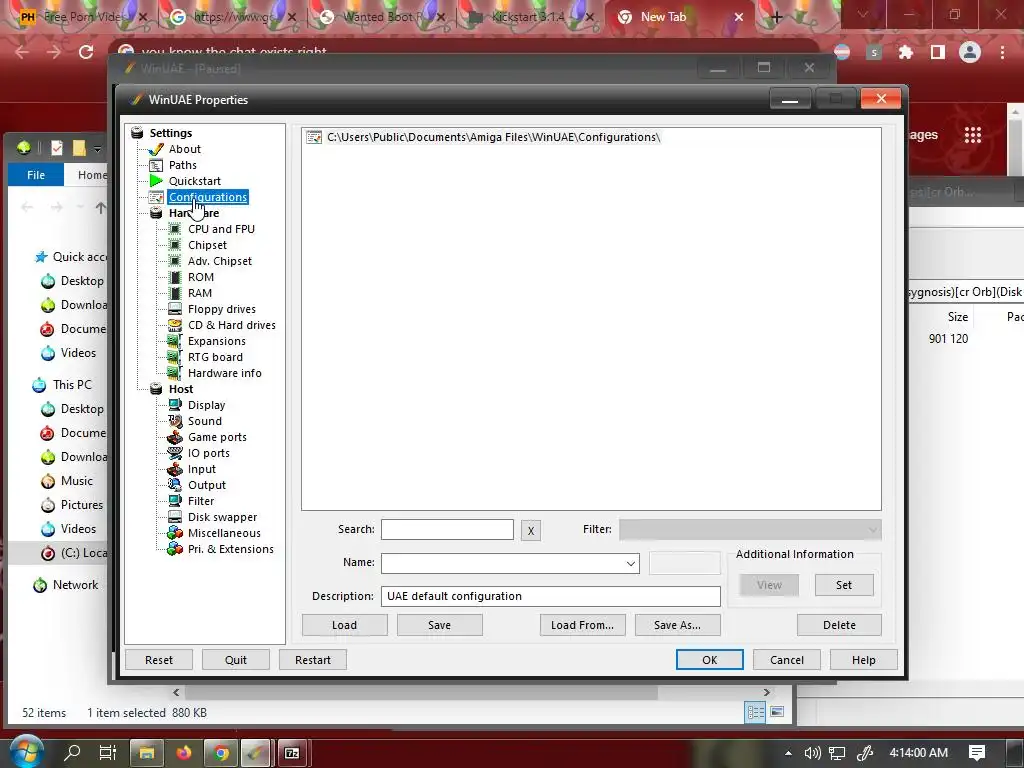Click the Delete button
1024x768 pixels.
click(839, 625)
